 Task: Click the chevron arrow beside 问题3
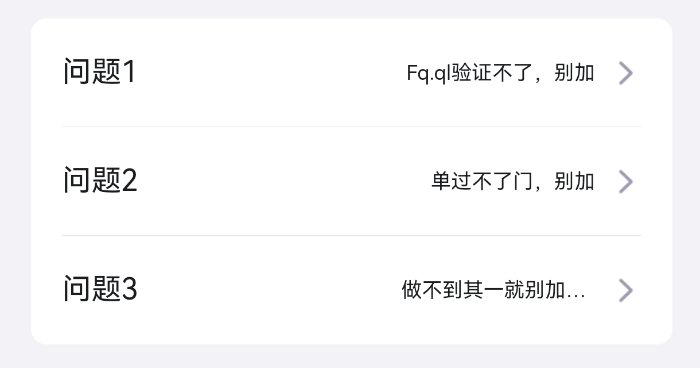[x=626, y=290]
